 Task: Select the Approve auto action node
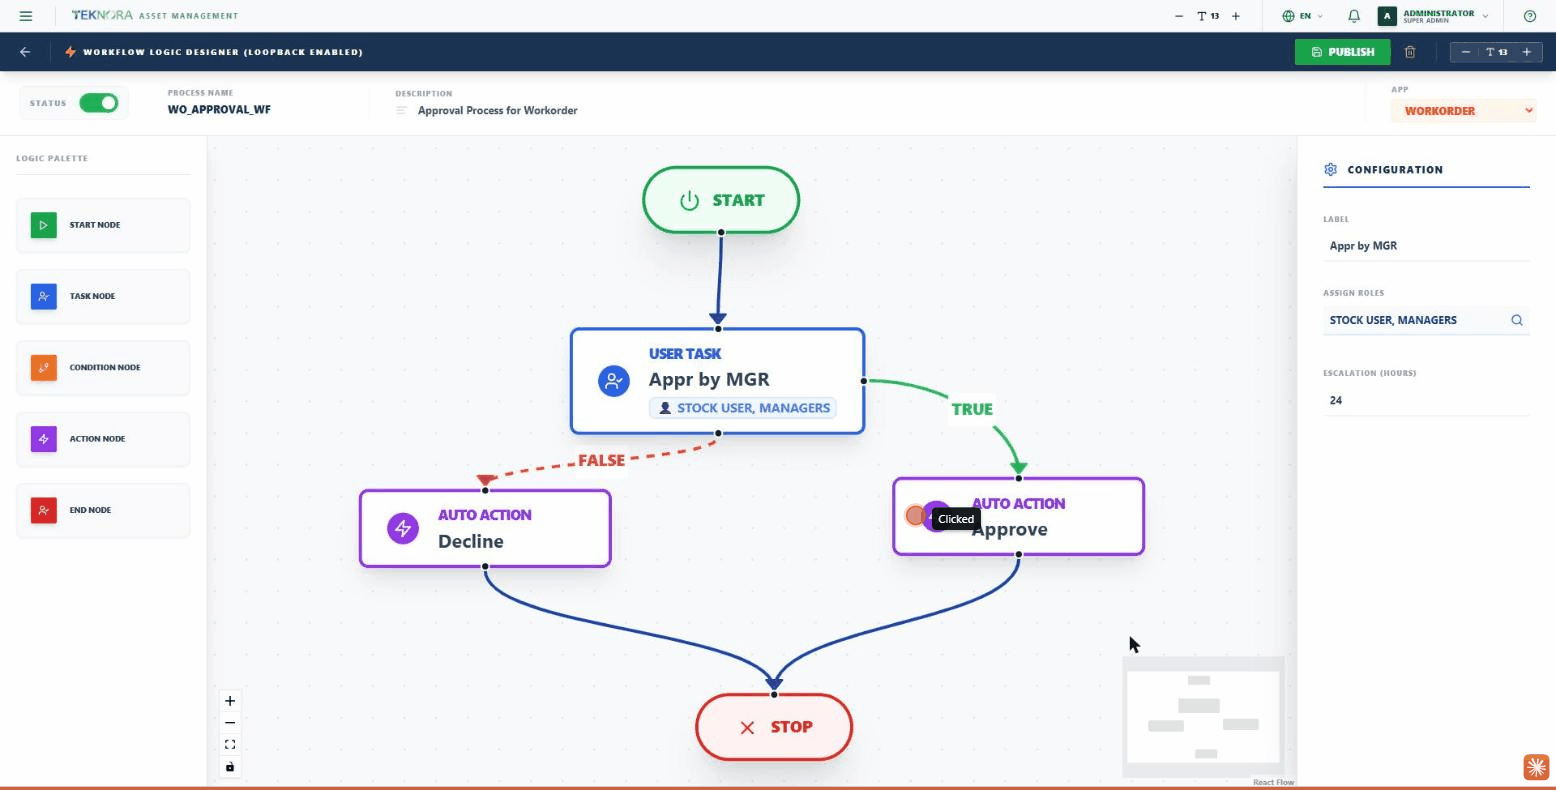tap(1018, 516)
